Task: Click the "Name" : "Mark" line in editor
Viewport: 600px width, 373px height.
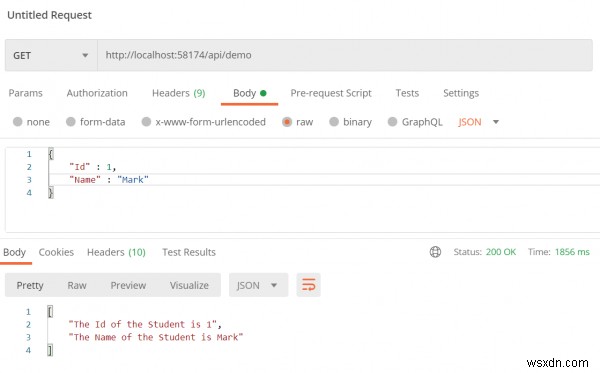Action: coord(109,180)
